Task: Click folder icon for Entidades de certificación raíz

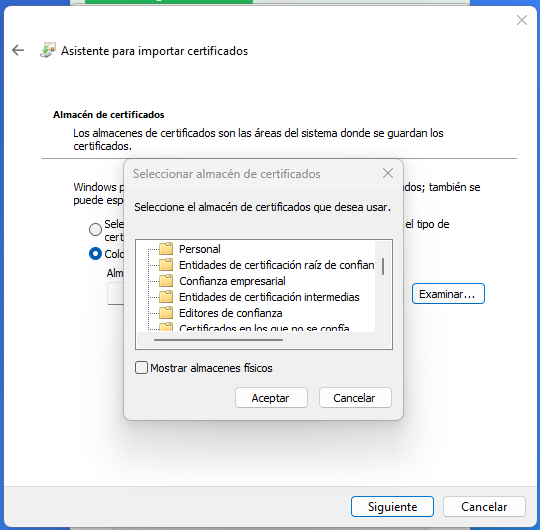Action: click(166, 264)
